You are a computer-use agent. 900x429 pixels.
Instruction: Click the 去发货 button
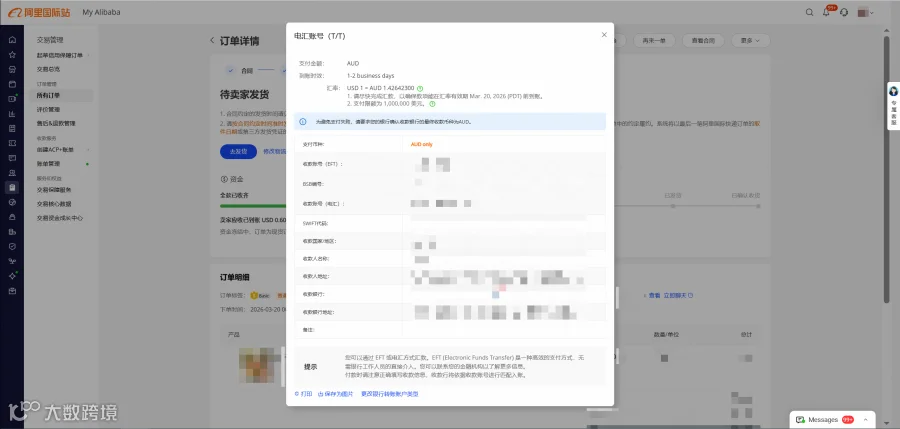pyautogui.click(x=238, y=152)
